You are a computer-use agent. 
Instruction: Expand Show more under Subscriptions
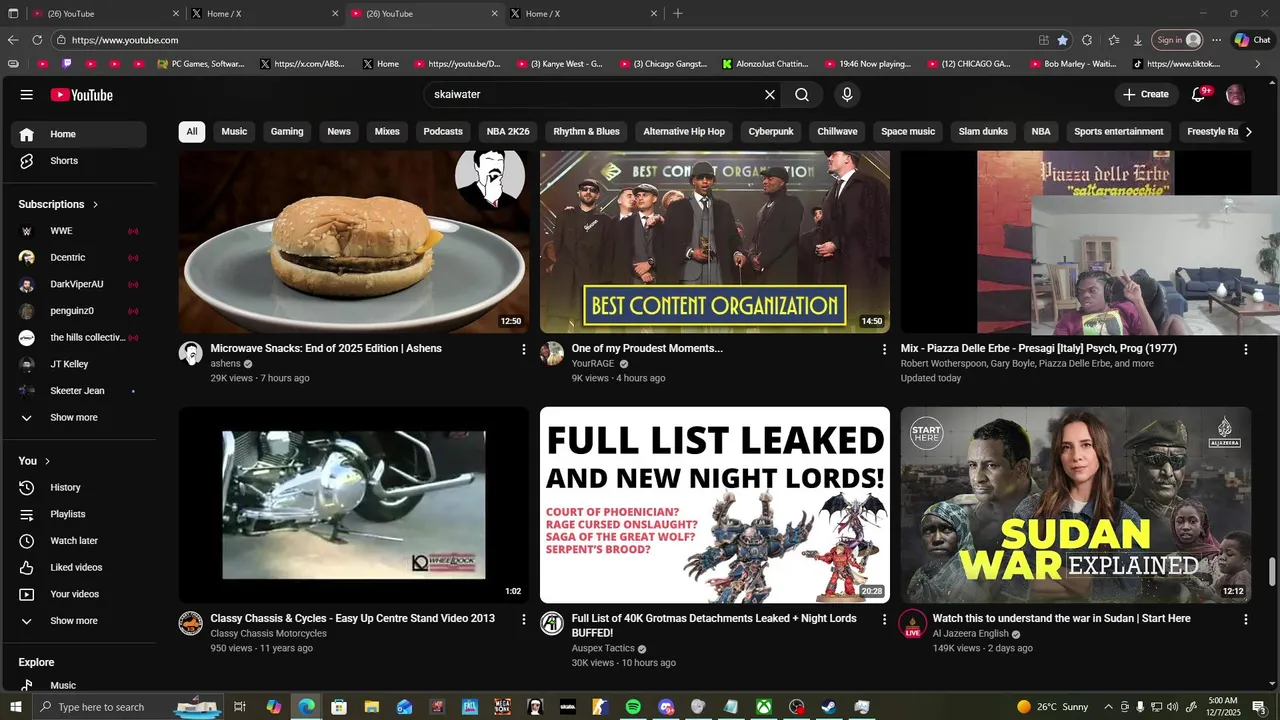[x=78, y=418]
